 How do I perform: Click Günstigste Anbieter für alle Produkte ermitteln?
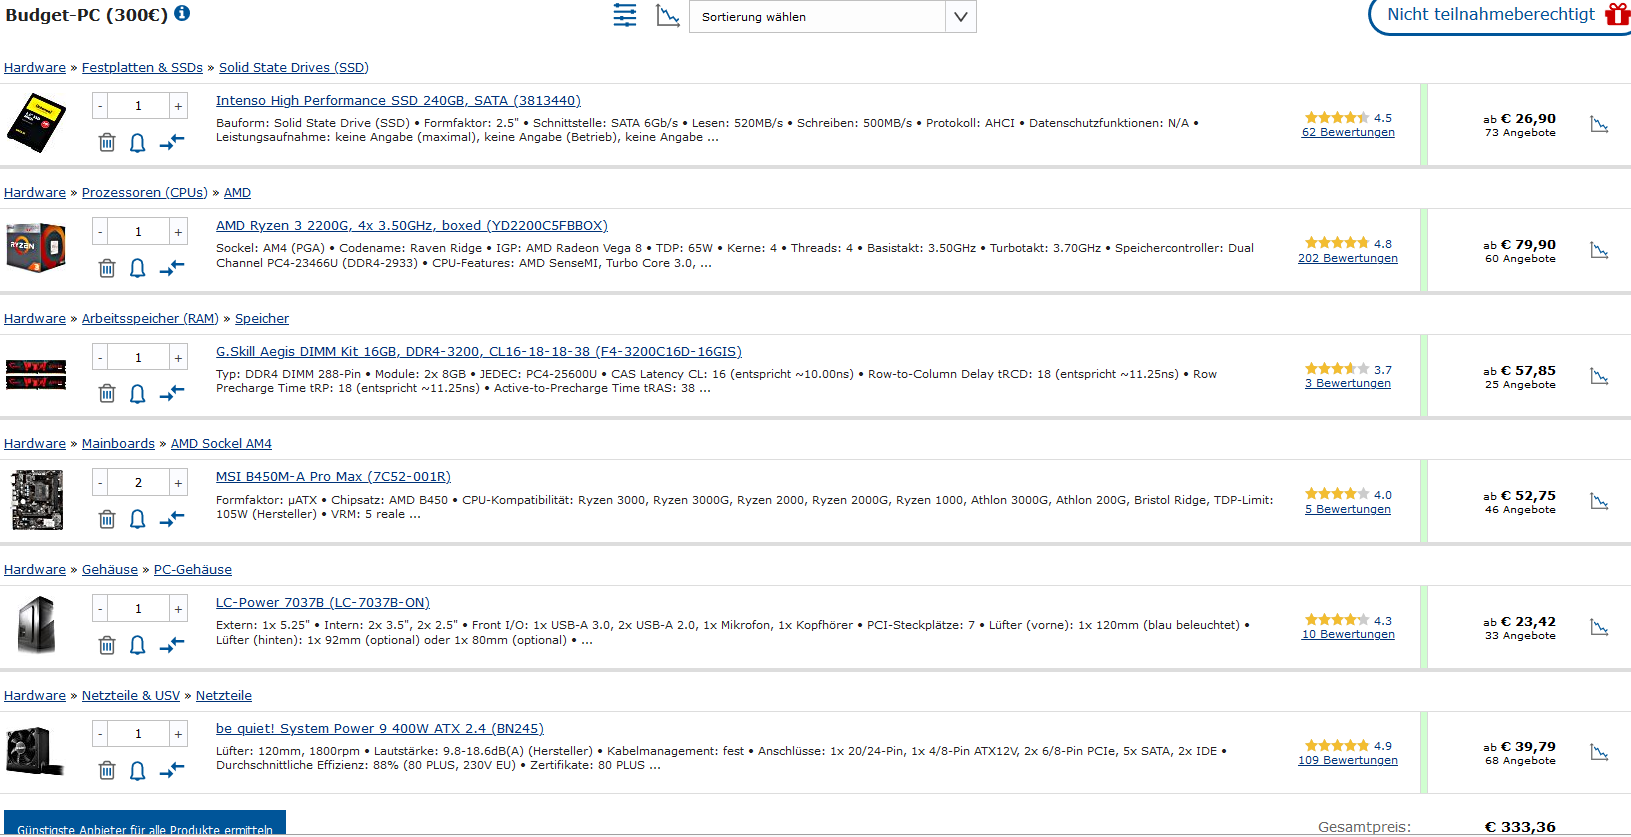coord(145,823)
